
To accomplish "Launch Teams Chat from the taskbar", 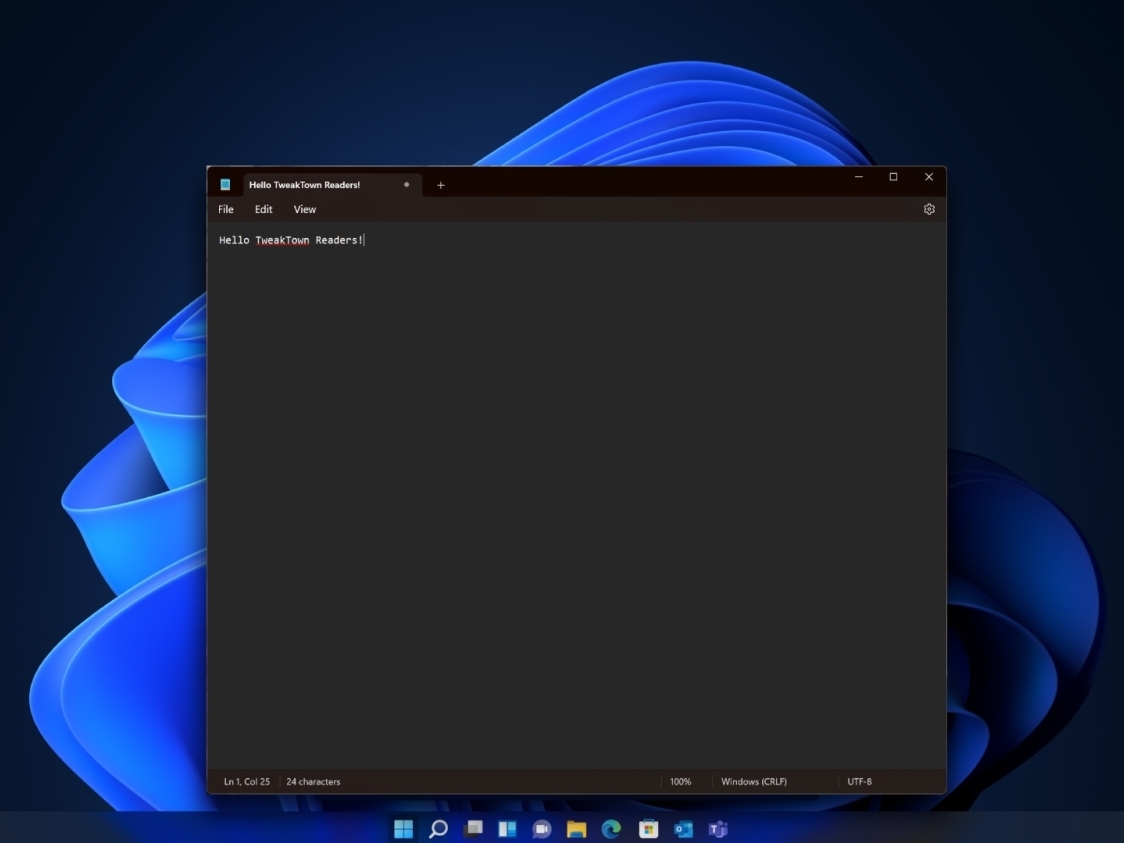I will coord(542,829).
